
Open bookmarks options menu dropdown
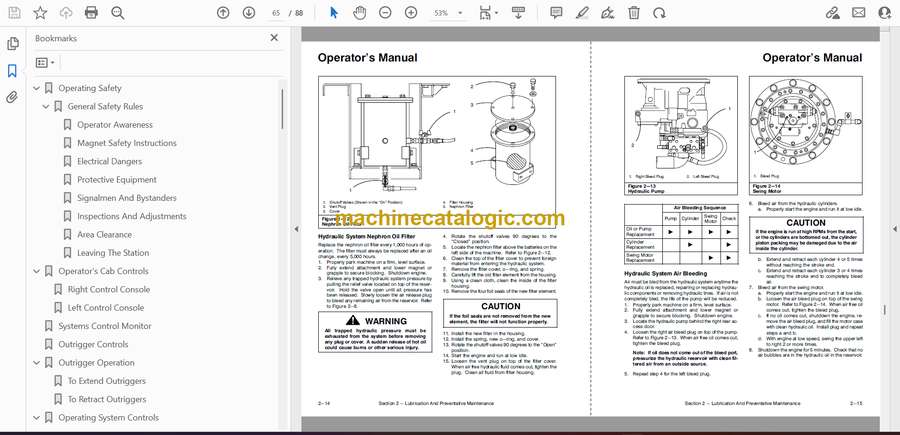point(45,63)
